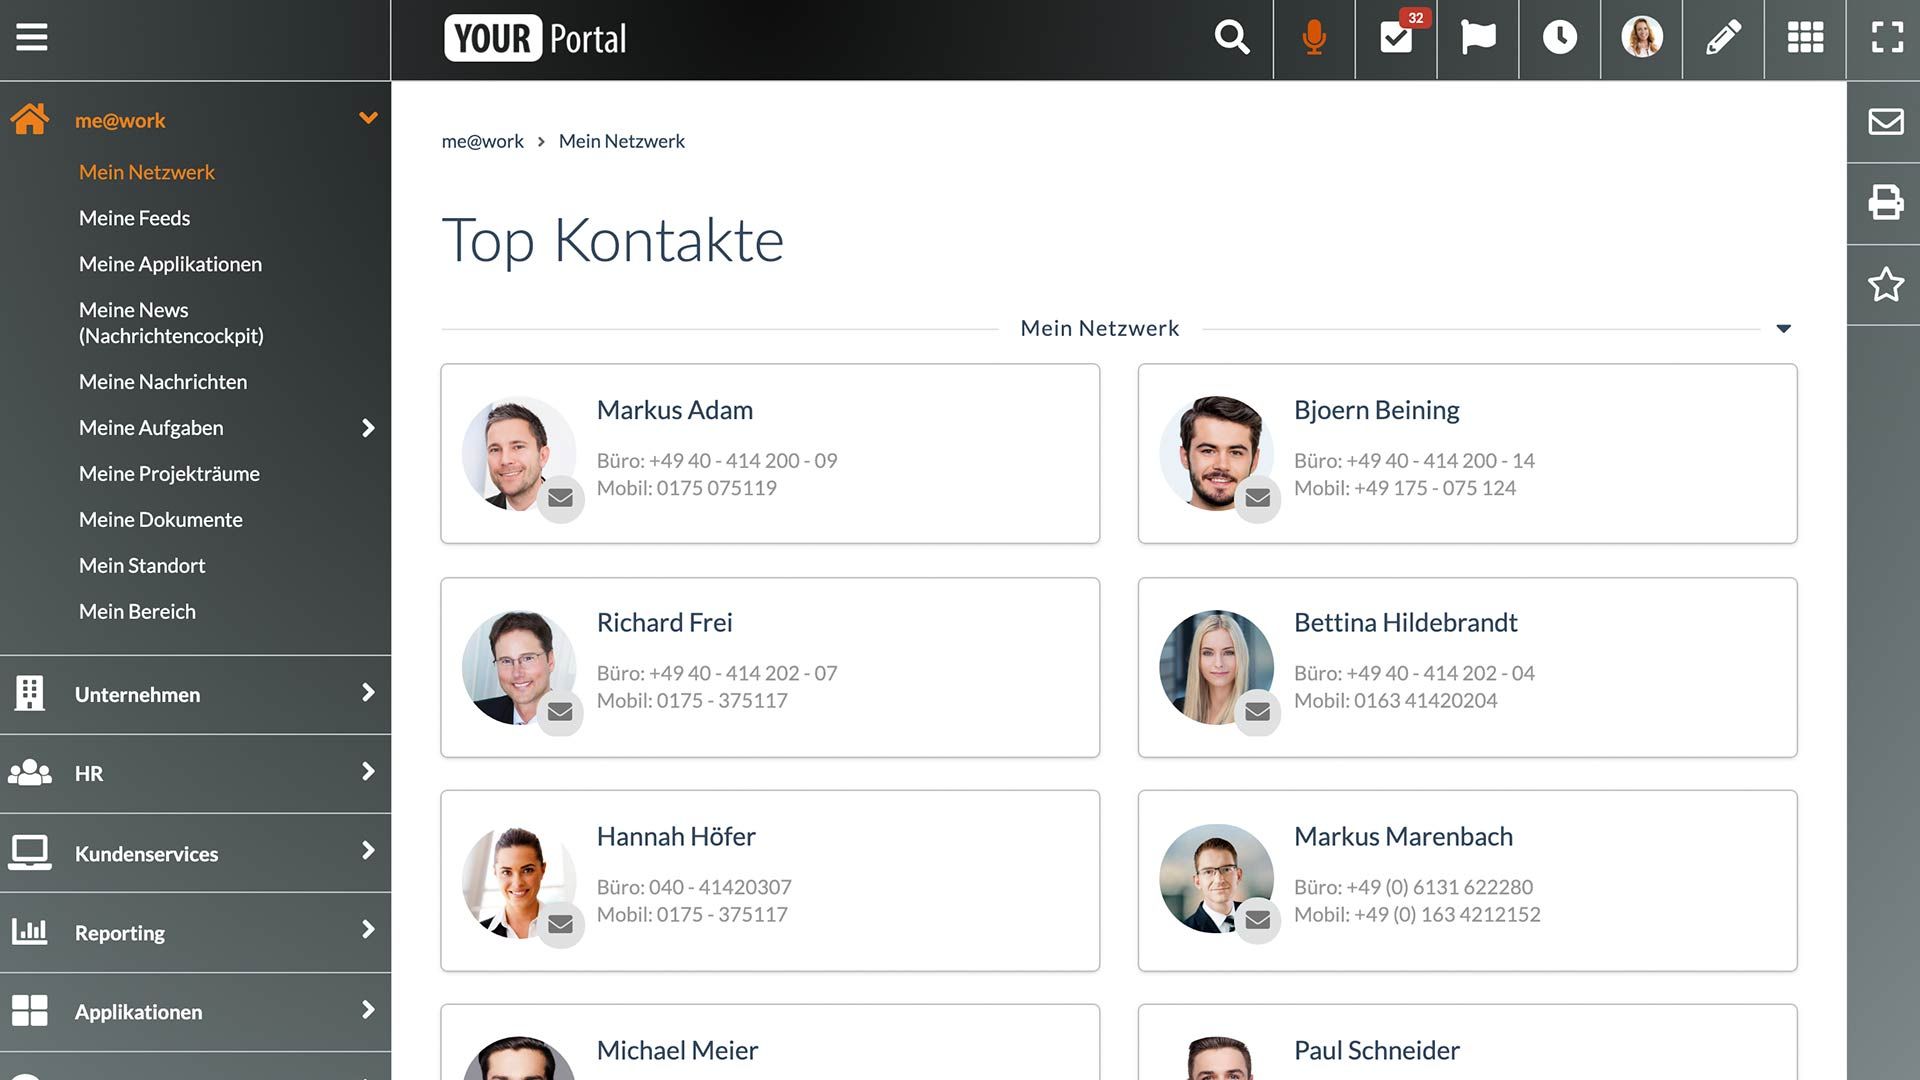
Task: Click the mail icon on Markus Adam's card
Action: tap(560, 498)
